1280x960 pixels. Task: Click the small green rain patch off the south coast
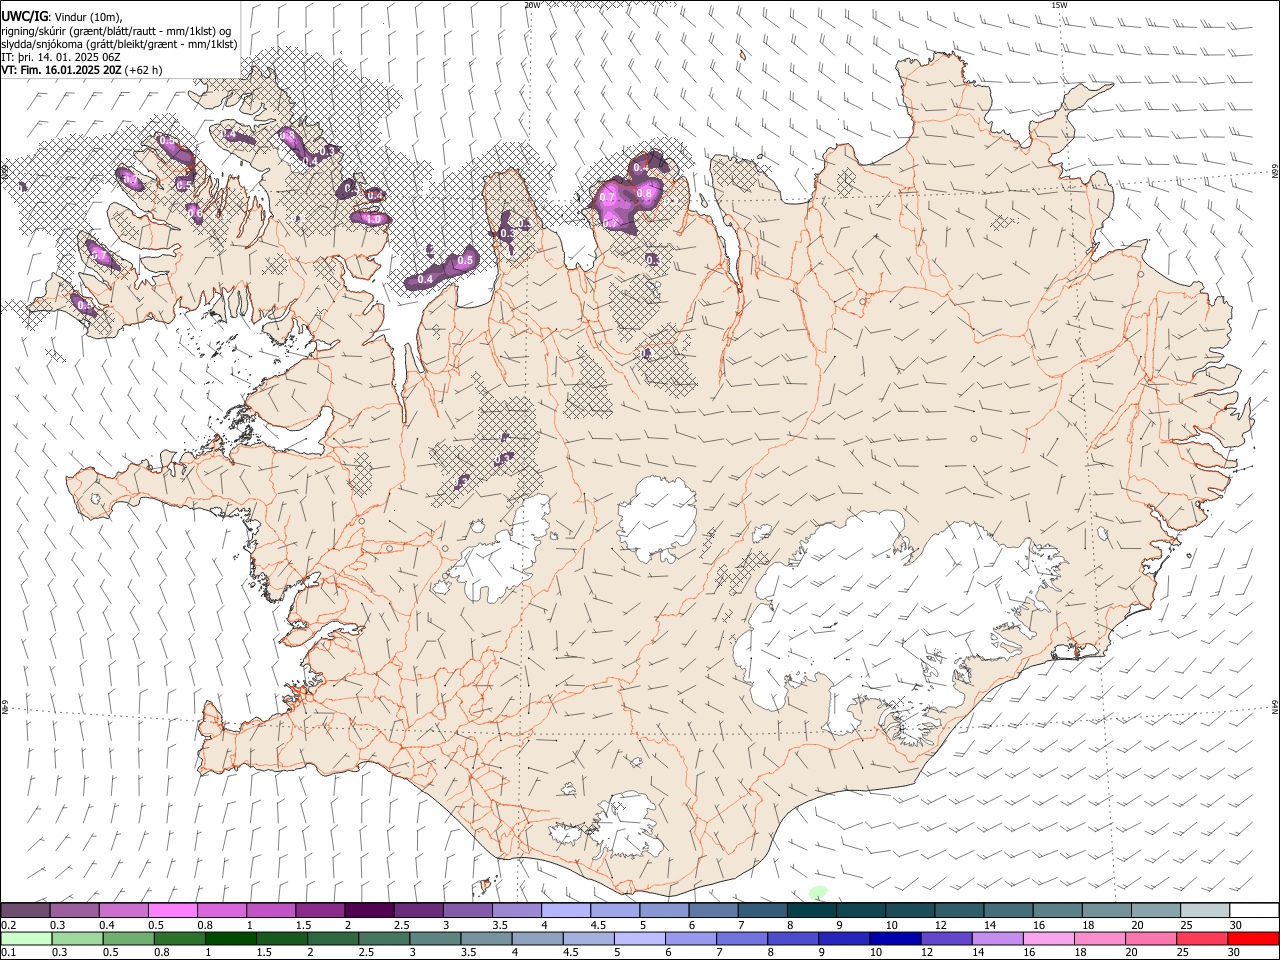pyautogui.click(x=818, y=891)
